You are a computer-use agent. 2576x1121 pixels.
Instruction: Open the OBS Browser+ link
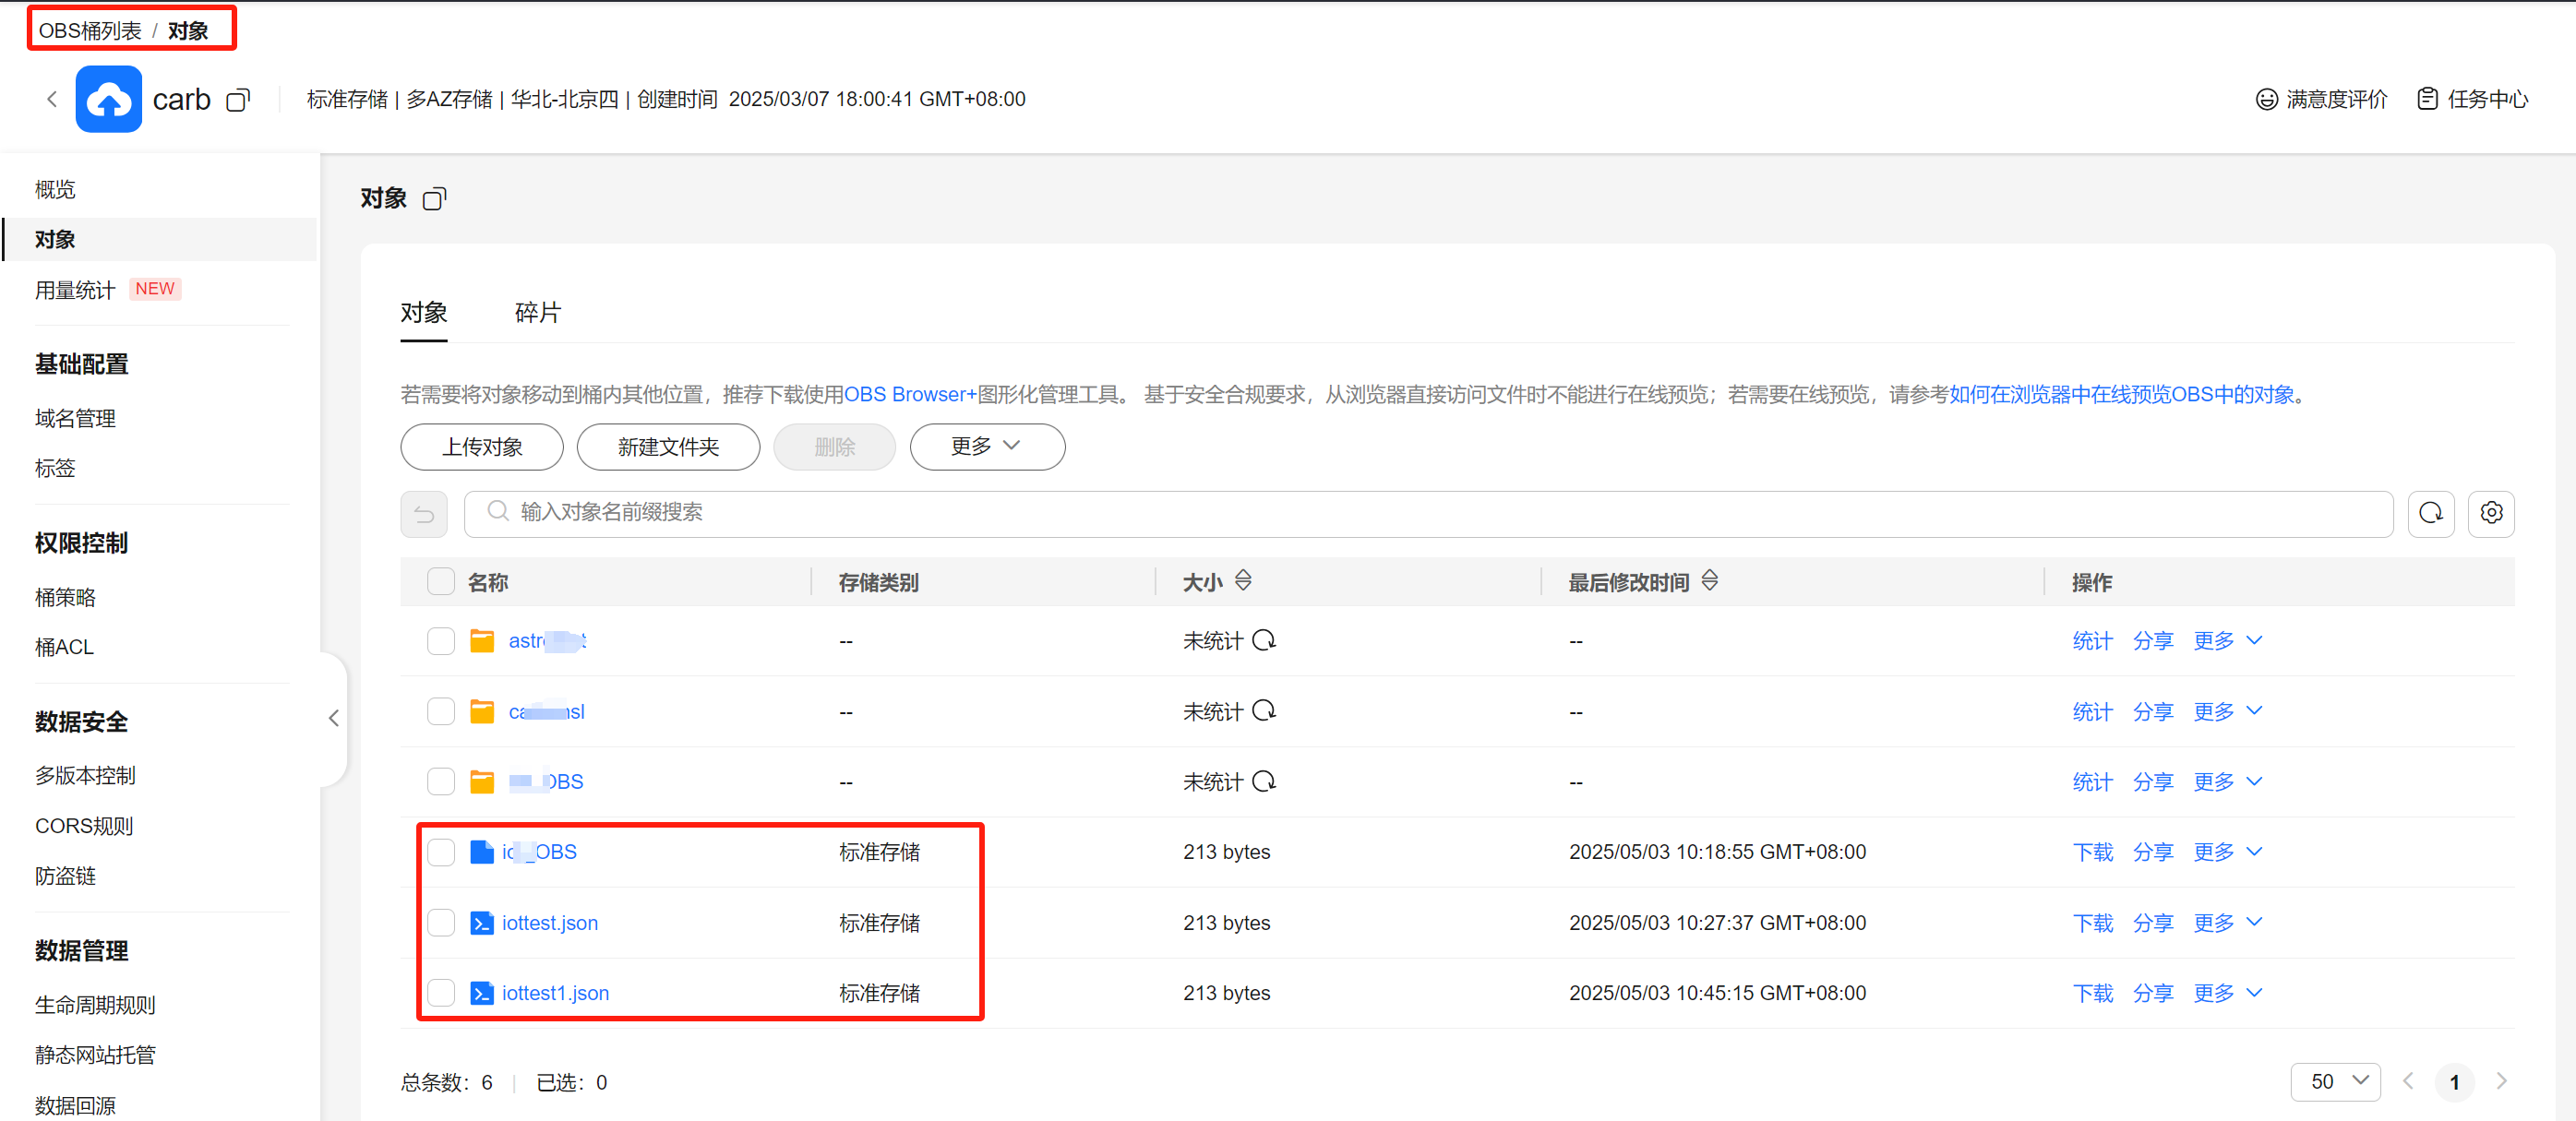[909, 394]
